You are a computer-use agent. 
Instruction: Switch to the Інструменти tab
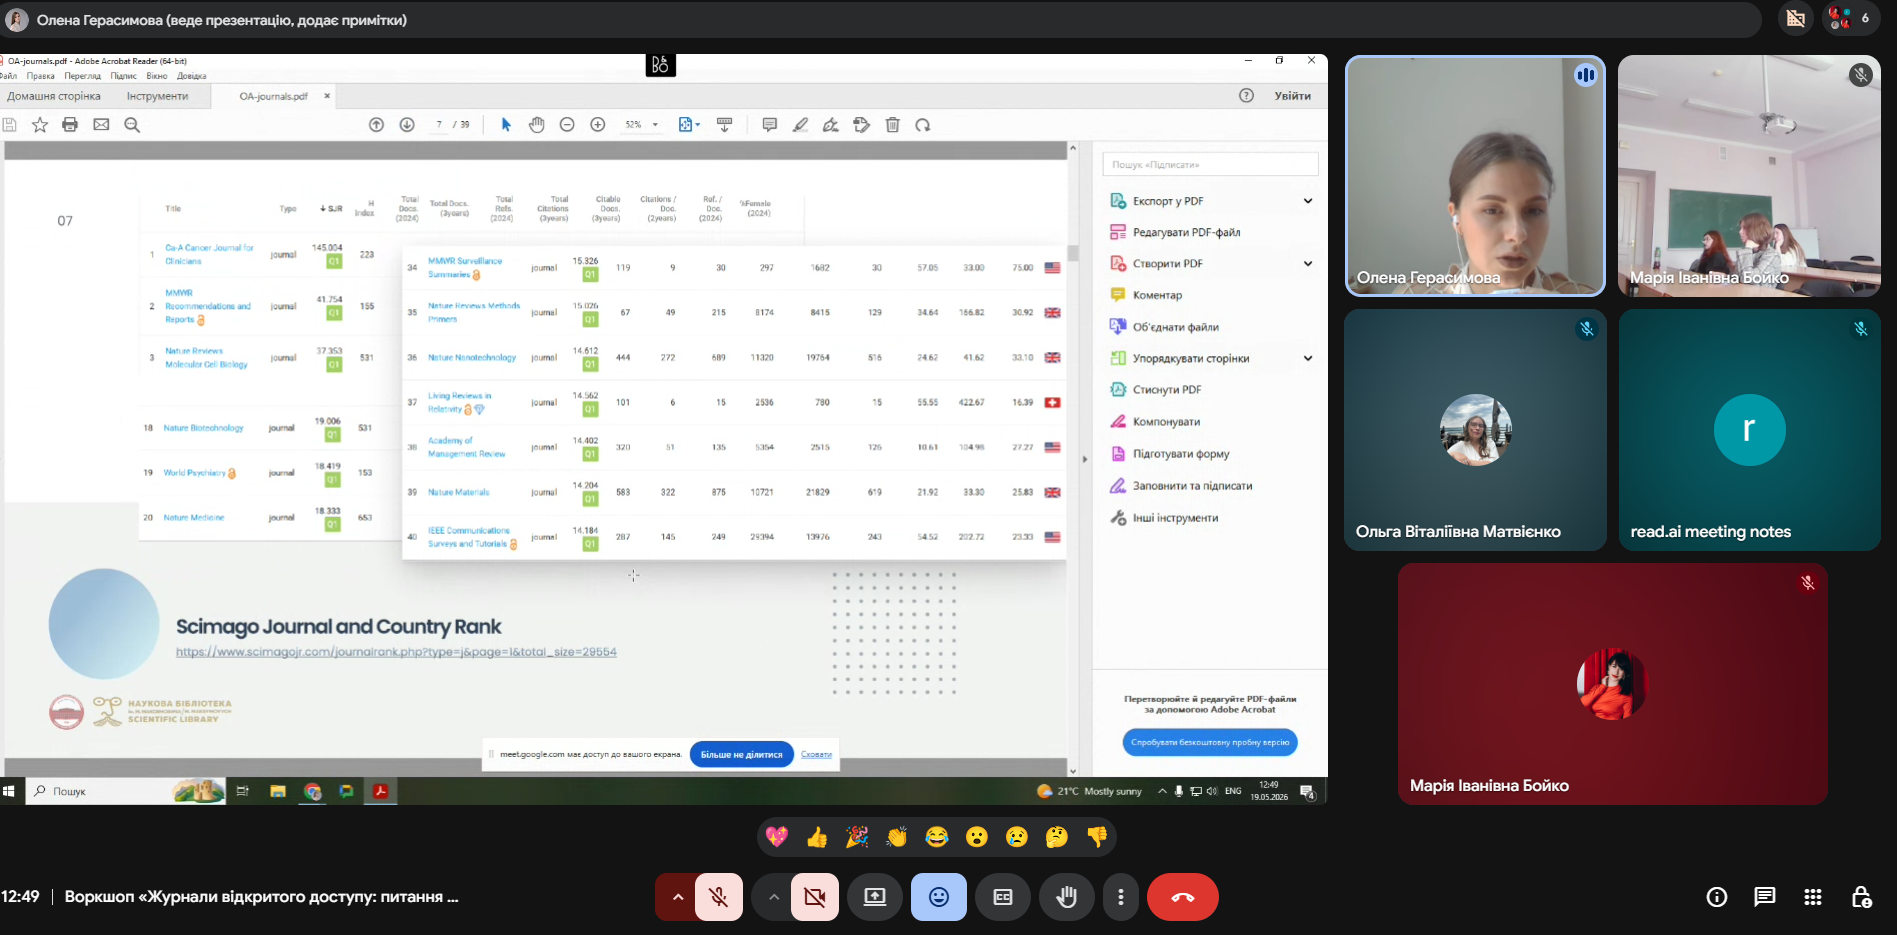click(x=158, y=96)
